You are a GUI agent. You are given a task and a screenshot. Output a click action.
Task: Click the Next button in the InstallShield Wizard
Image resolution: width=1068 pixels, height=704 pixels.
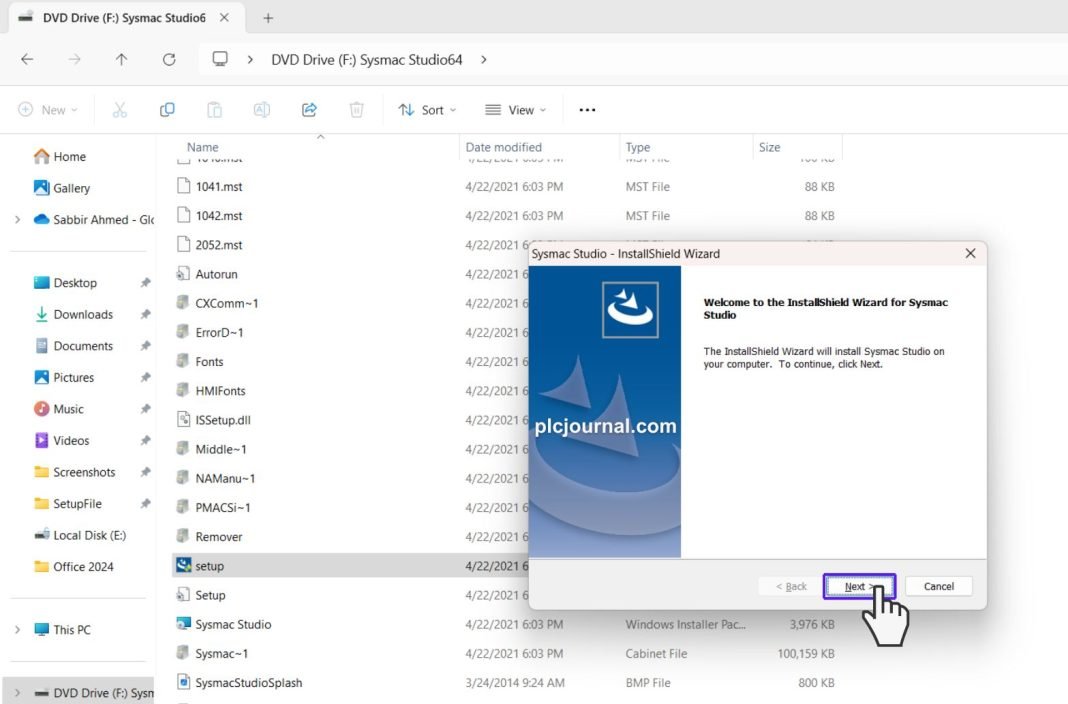858,586
